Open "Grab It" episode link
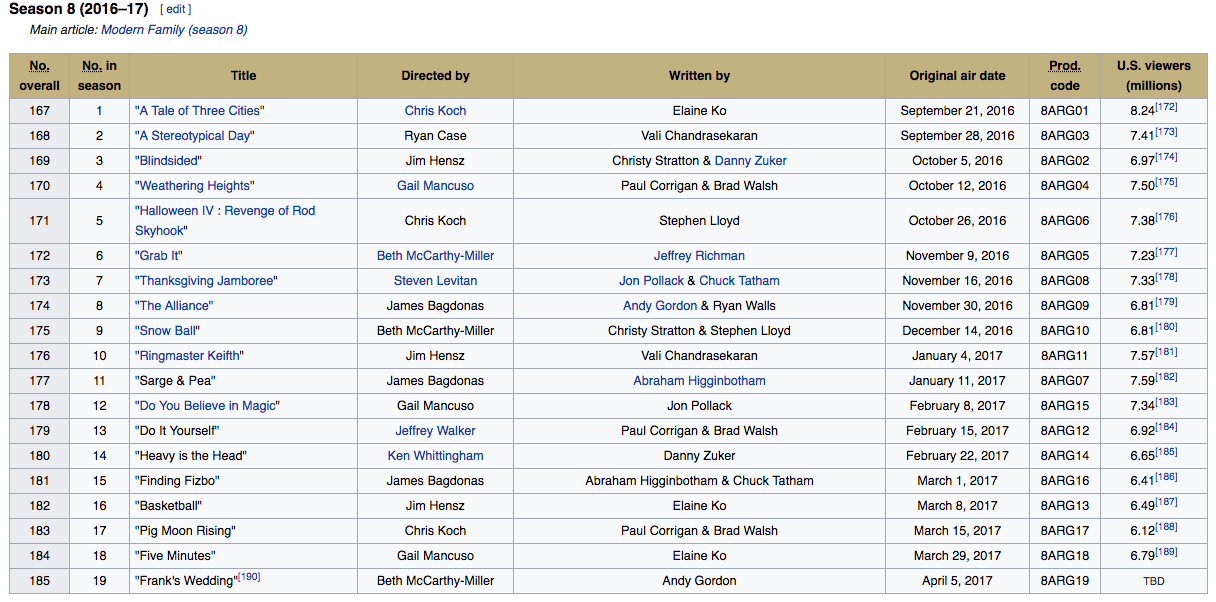 coord(158,256)
